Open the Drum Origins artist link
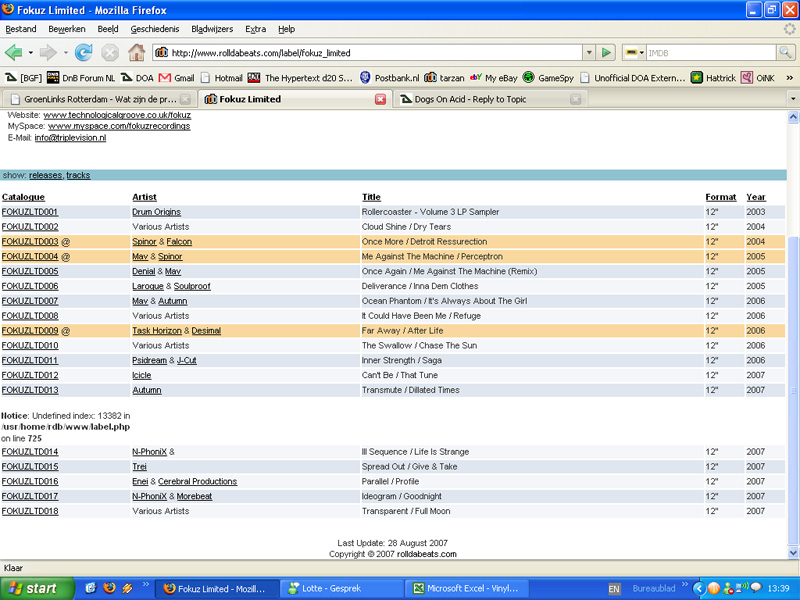 point(157,212)
